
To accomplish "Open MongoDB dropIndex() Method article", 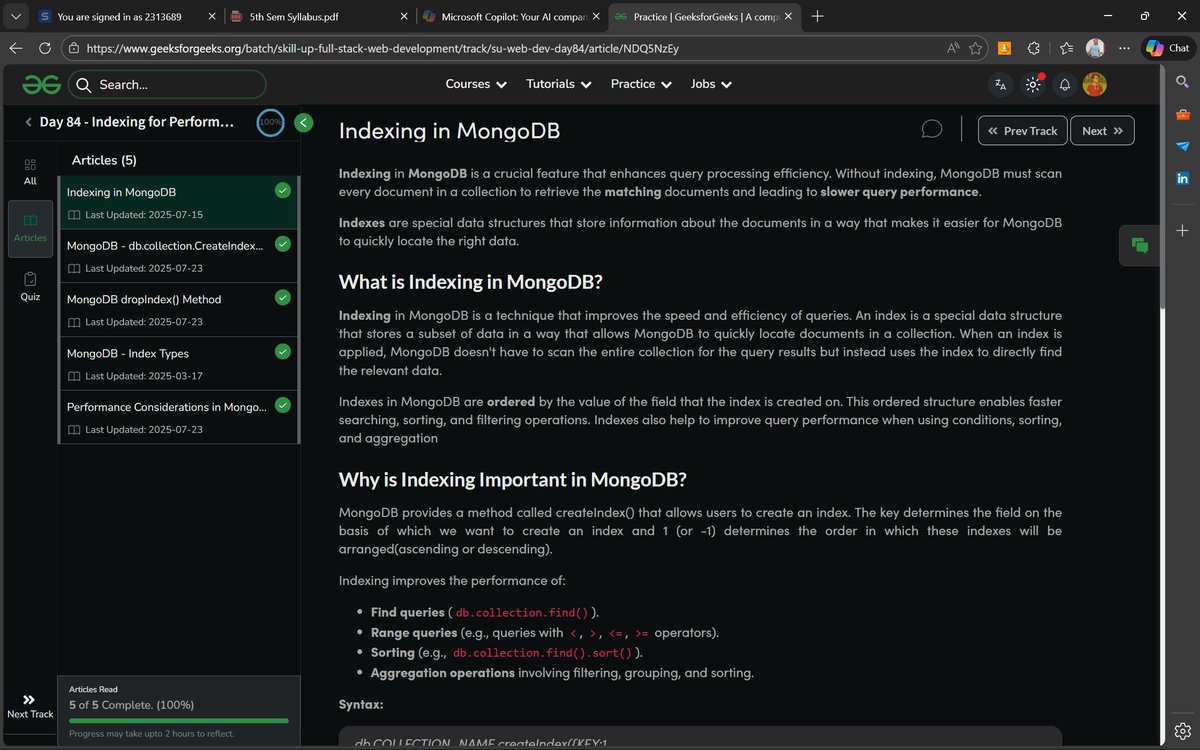I will [178, 310].
